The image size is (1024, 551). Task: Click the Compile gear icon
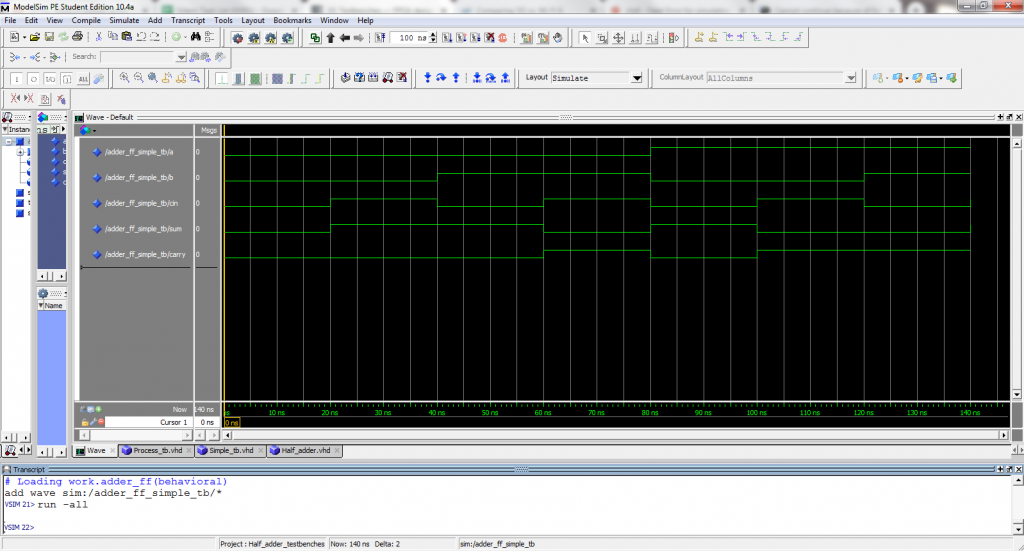click(x=238, y=39)
